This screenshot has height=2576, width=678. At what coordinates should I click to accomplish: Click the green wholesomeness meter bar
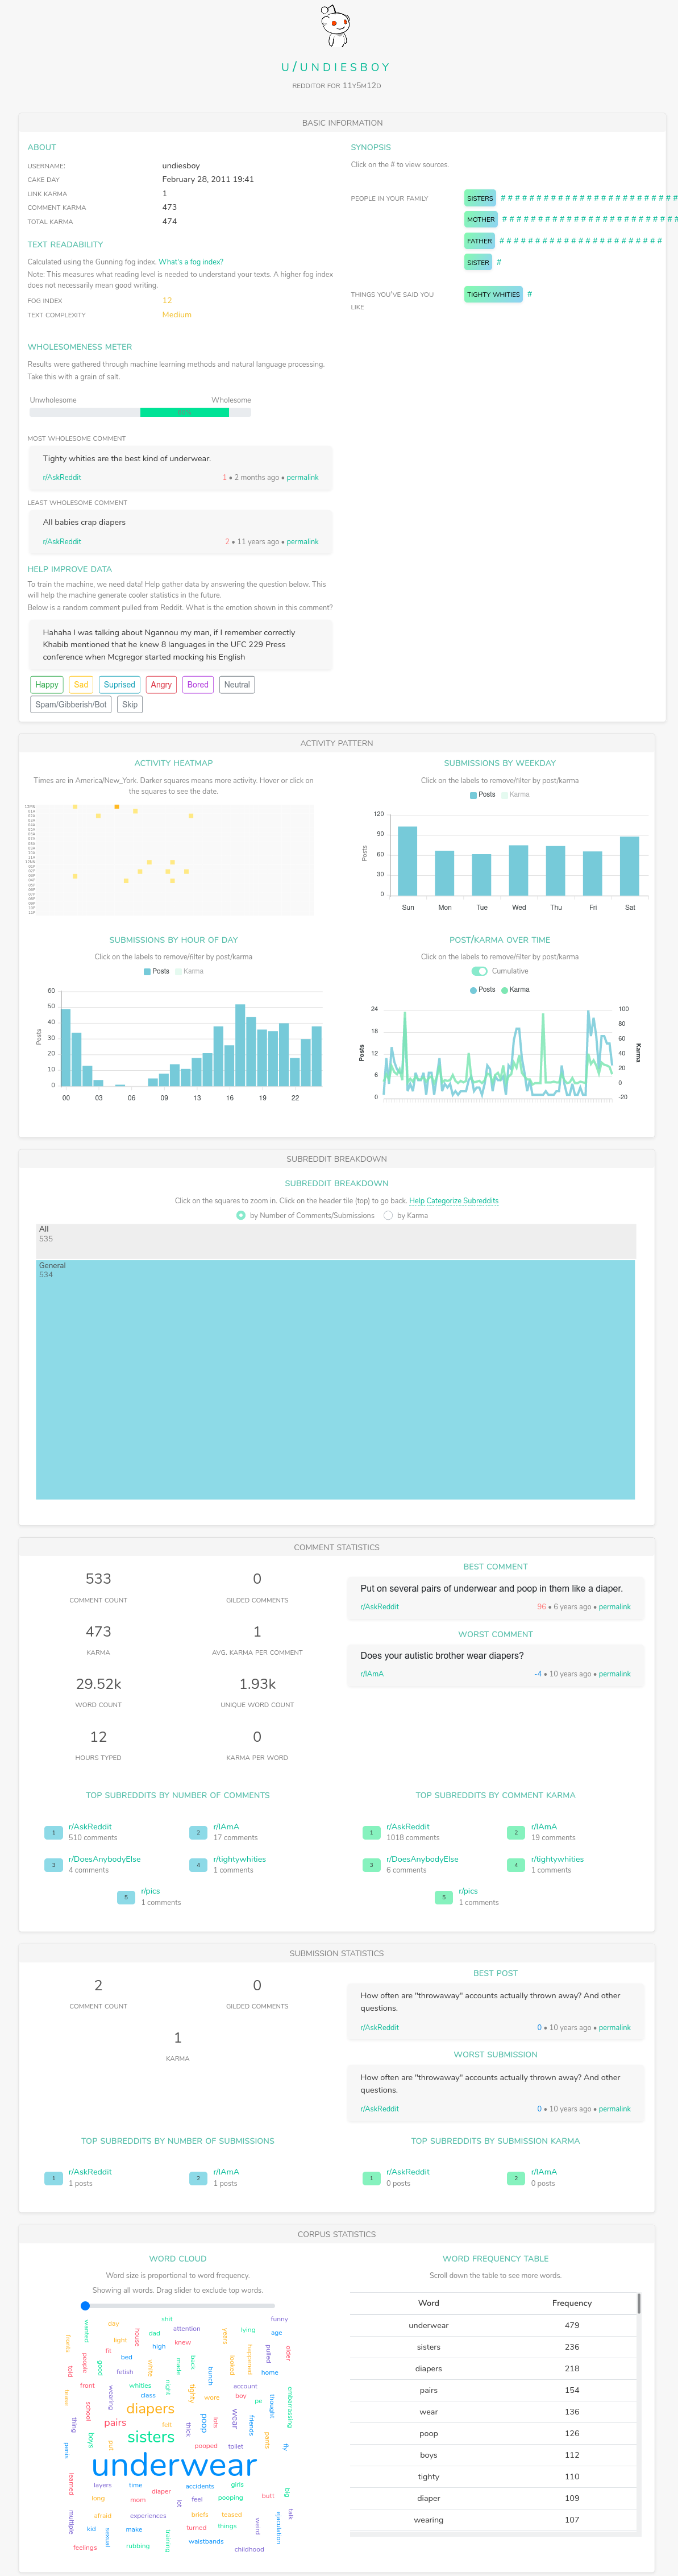click(x=184, y=412)
